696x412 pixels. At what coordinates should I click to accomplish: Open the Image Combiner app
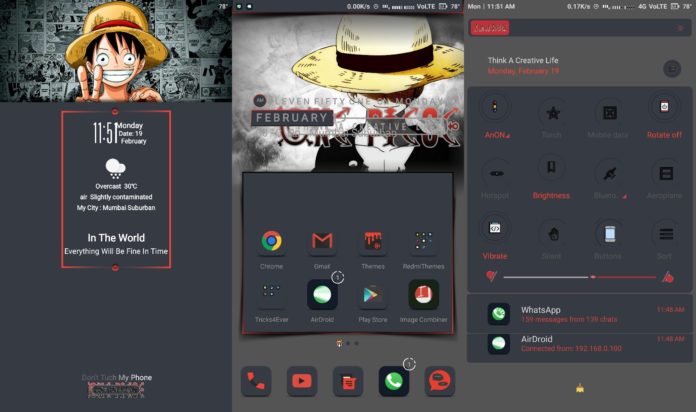423,294
